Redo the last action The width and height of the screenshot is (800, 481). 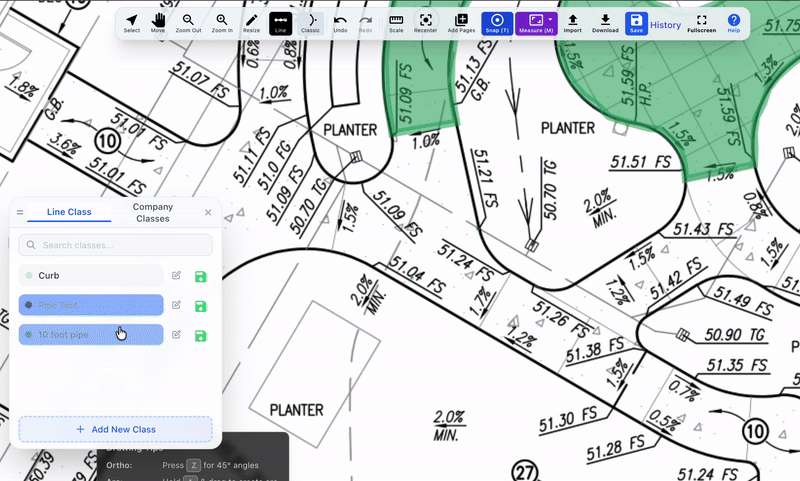[x=365, y=23]
